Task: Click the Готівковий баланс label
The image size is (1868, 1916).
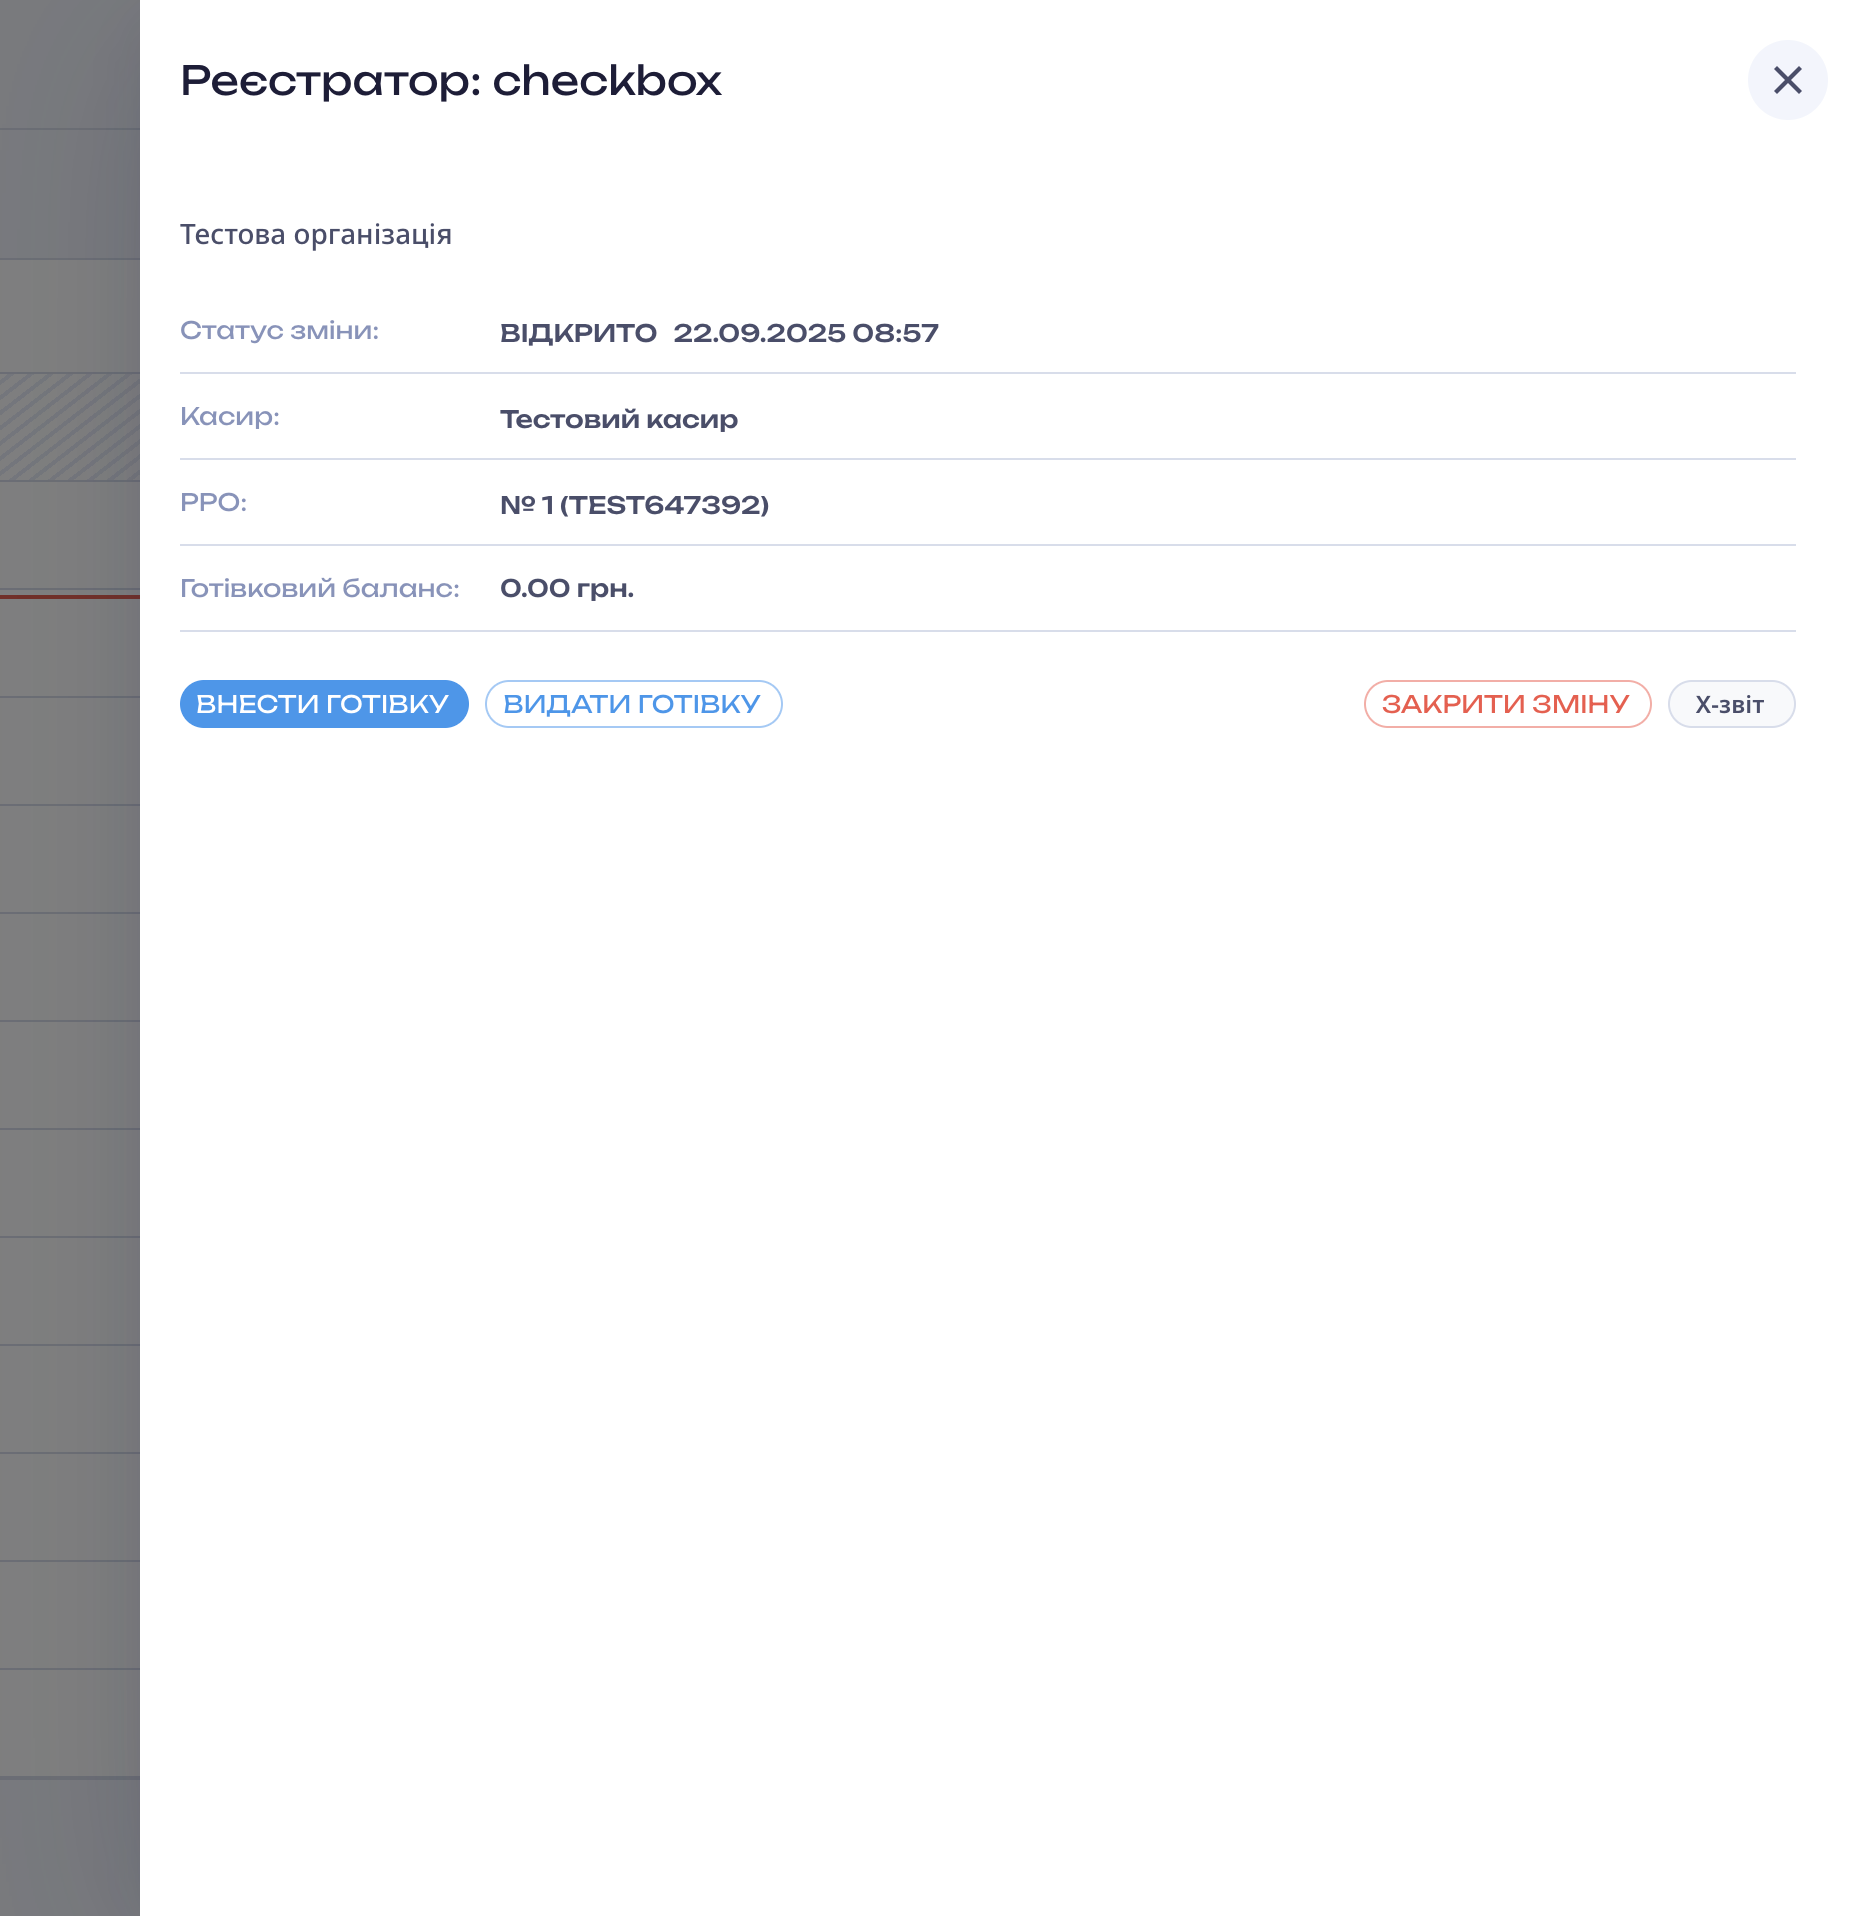Action: [x=320, y=589]
